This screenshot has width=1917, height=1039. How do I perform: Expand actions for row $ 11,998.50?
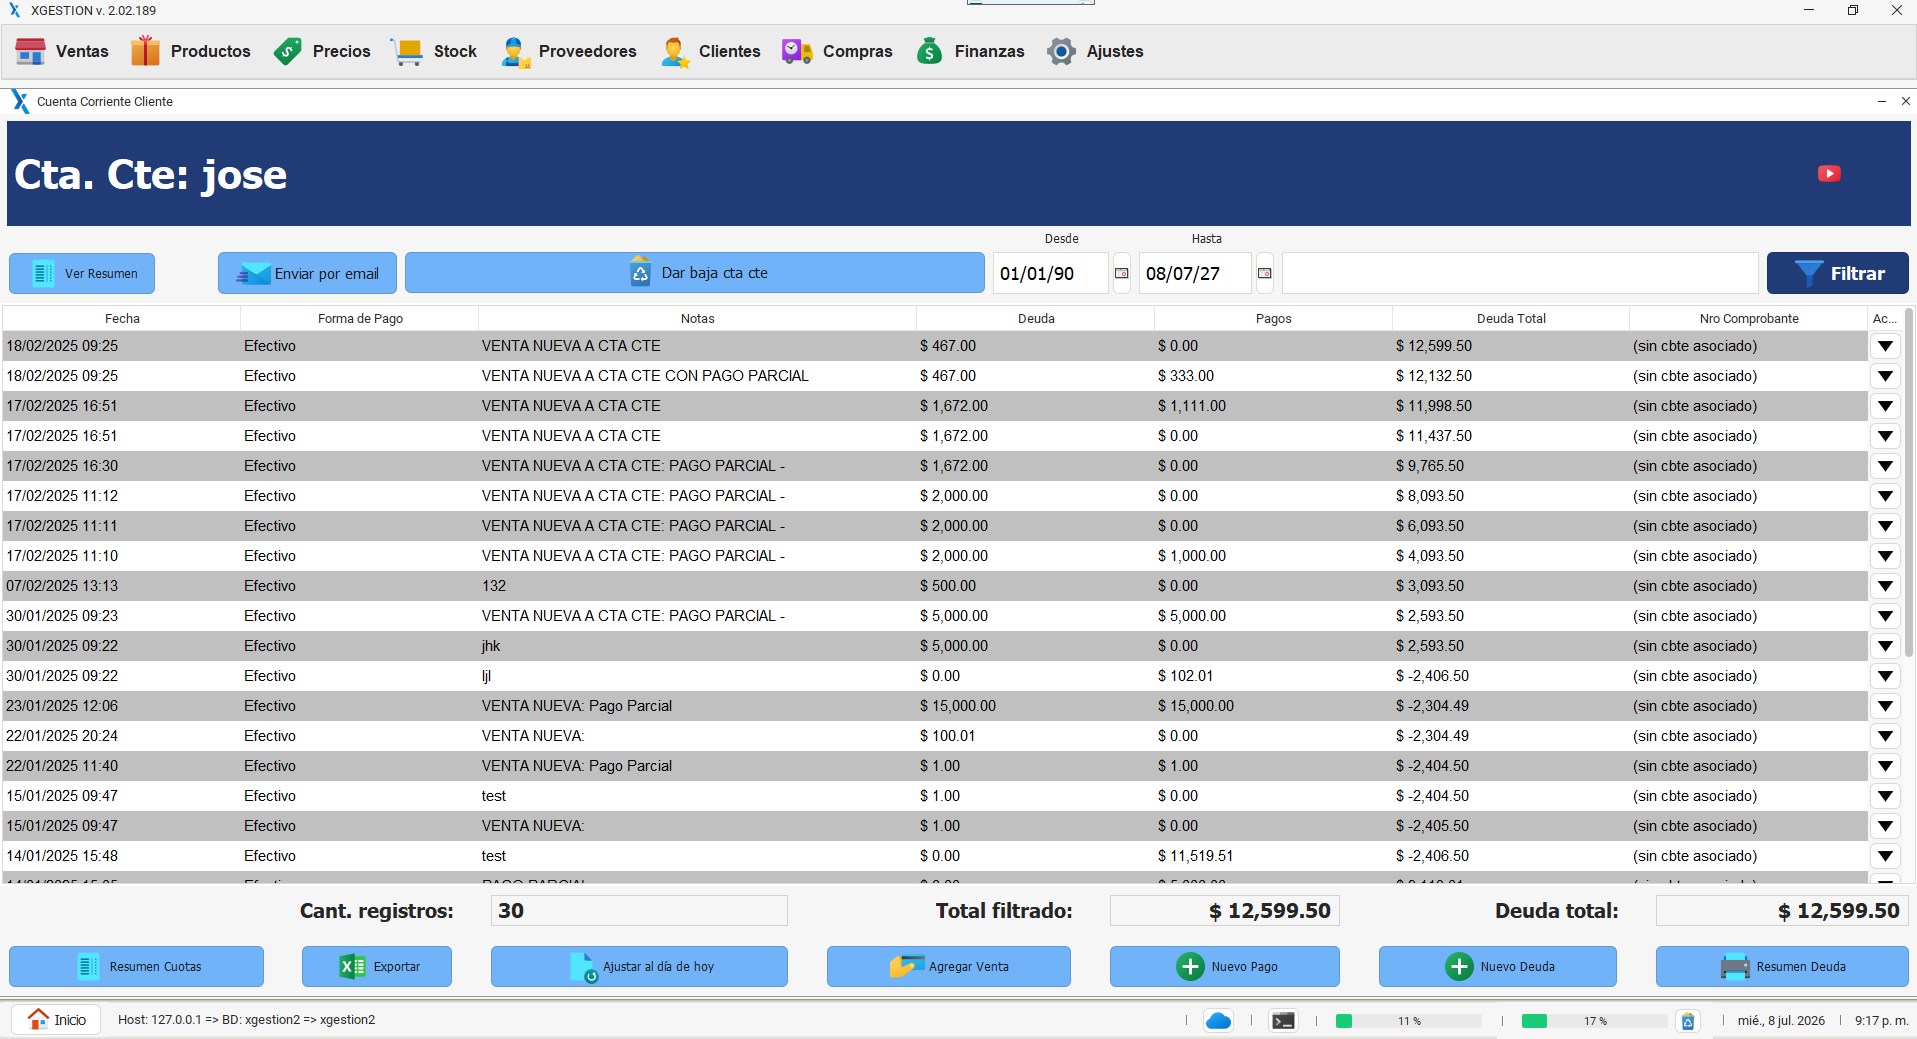1885,406
